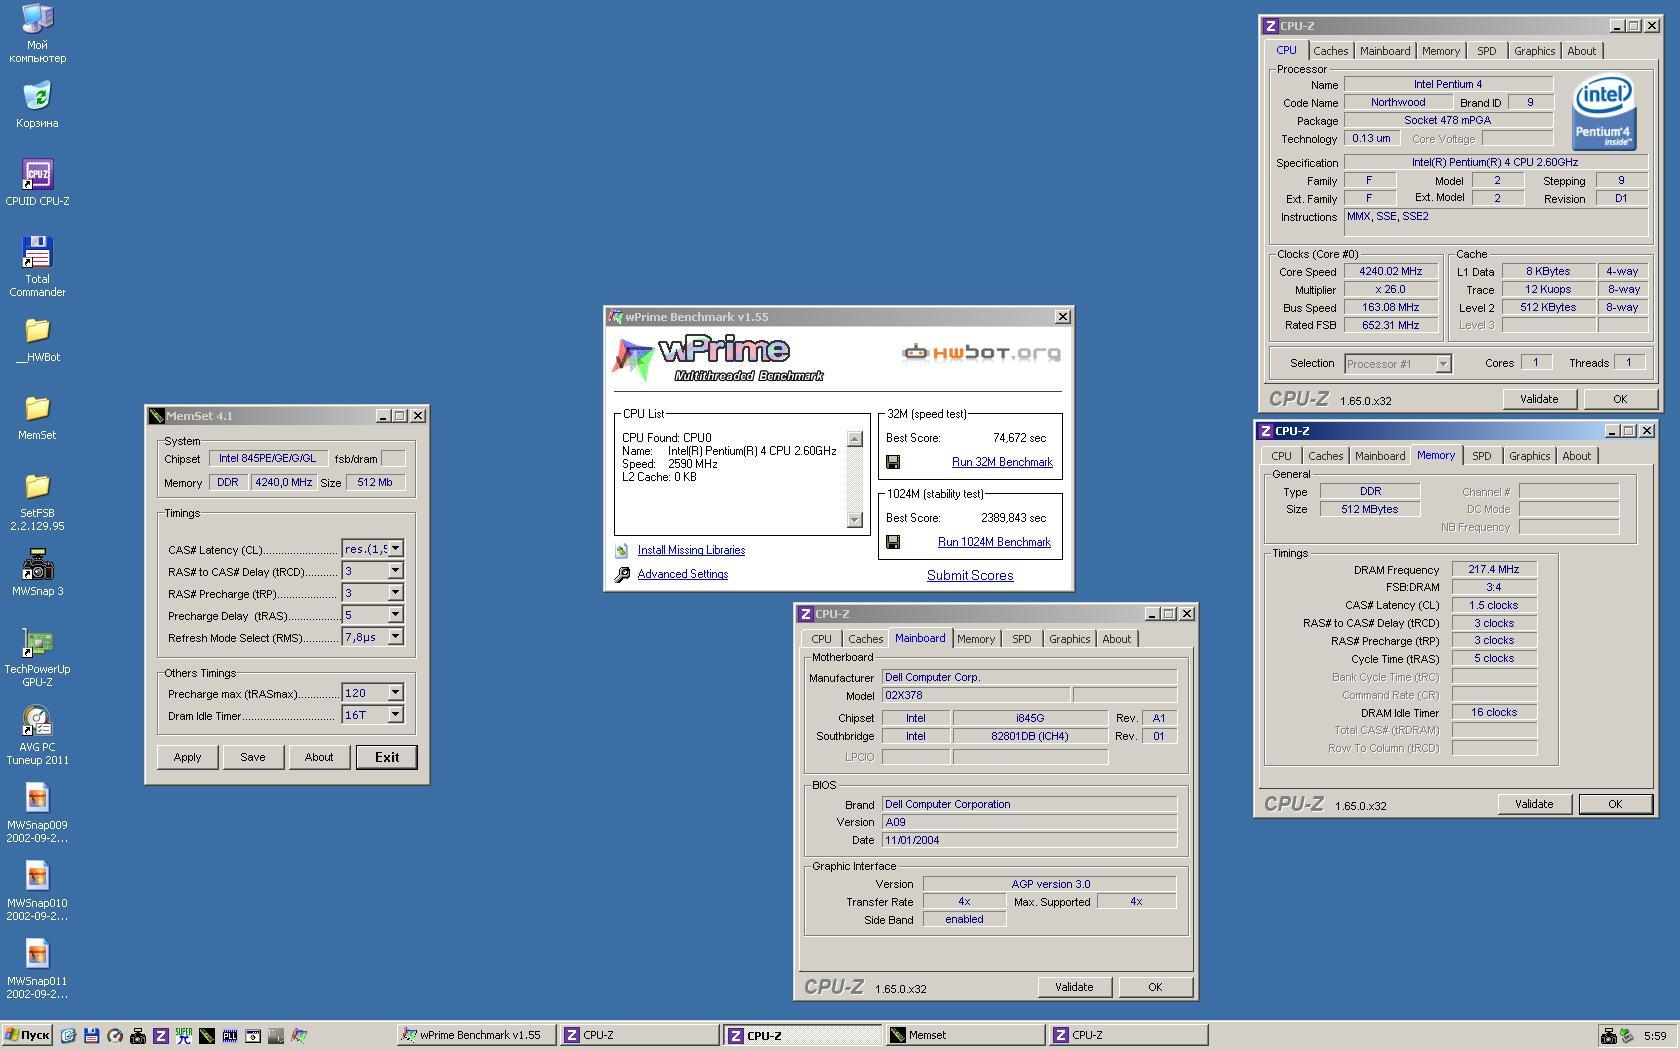Launch the AVG speedometer icon in quick launch
Screen dimensions: 1680x1050
click(114, 1035)
